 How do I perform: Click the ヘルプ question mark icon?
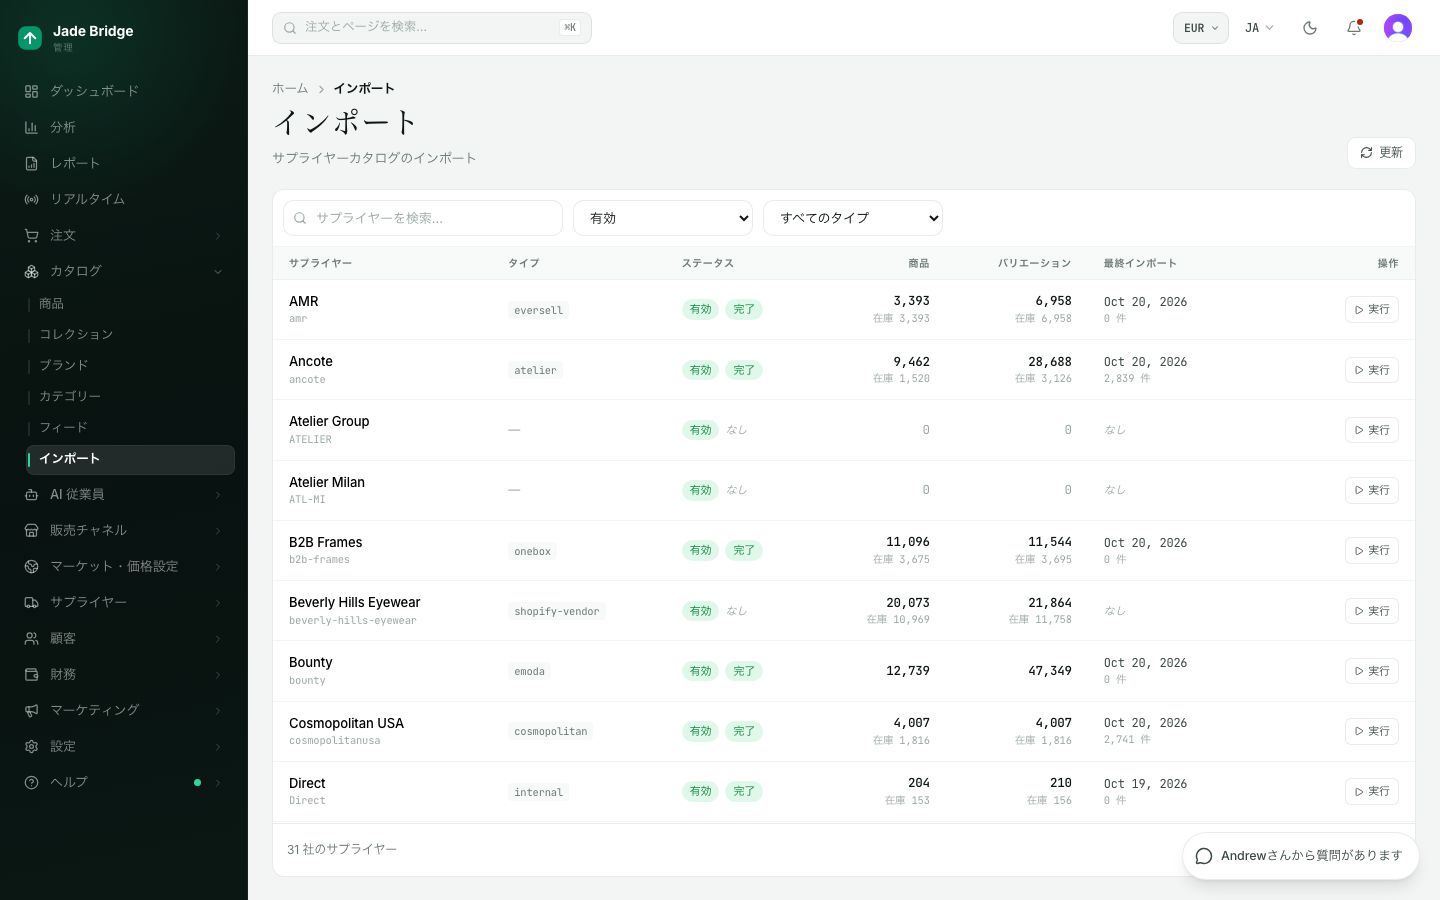pos(32,782)
